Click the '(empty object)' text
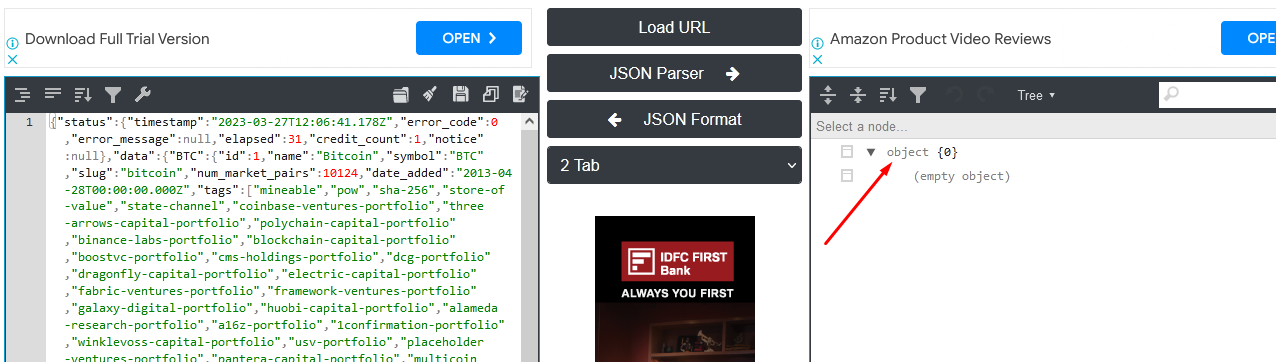This screenshot has width=1276, height=362. (962, 176)
